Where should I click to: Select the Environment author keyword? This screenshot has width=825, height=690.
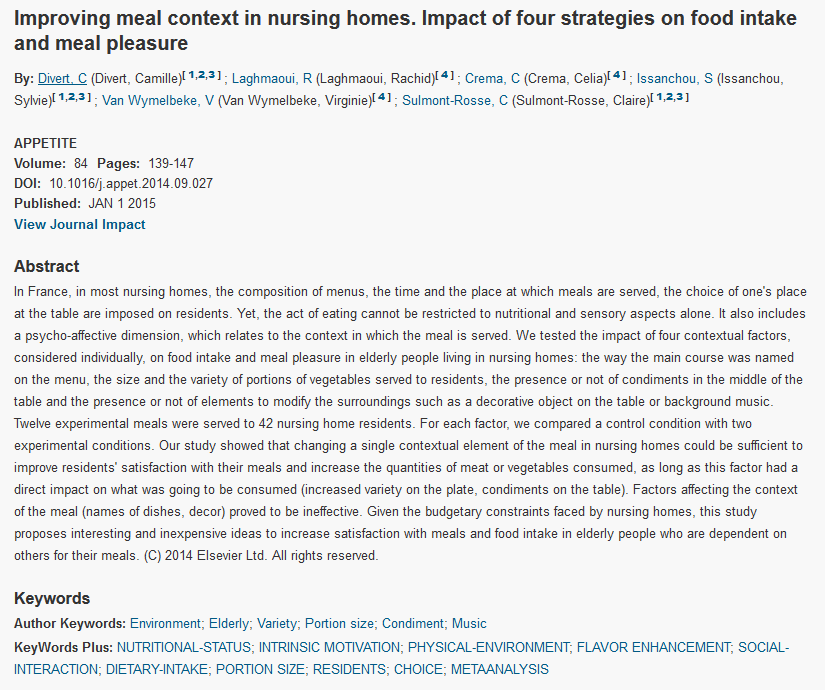pyautogui.click(x=165, y=624)
